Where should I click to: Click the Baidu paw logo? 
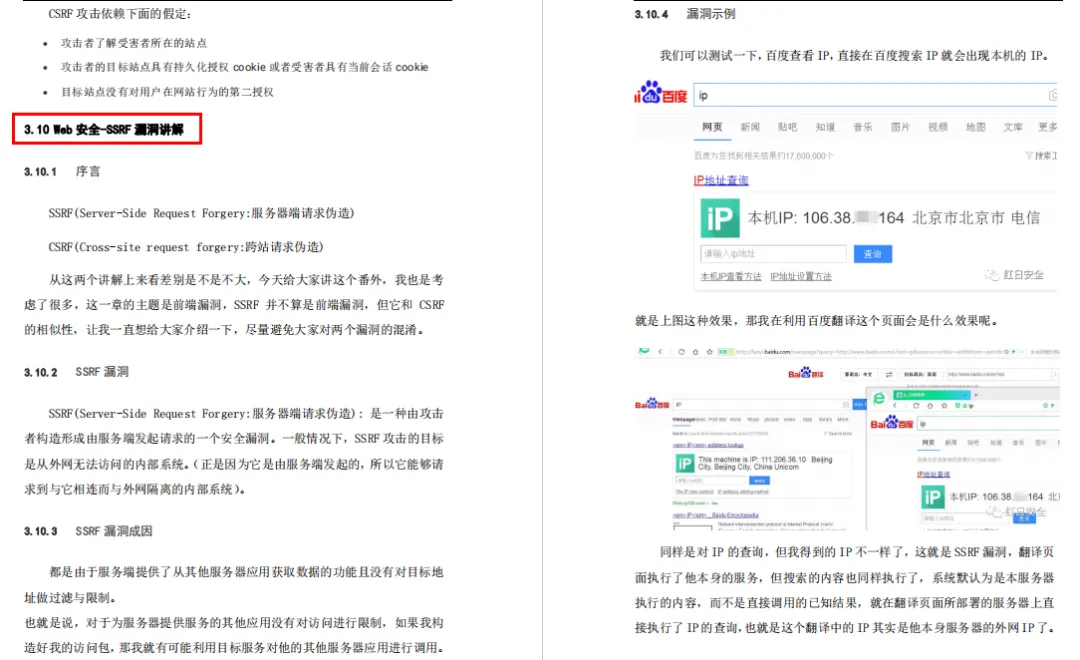click(x=651, y=92)
